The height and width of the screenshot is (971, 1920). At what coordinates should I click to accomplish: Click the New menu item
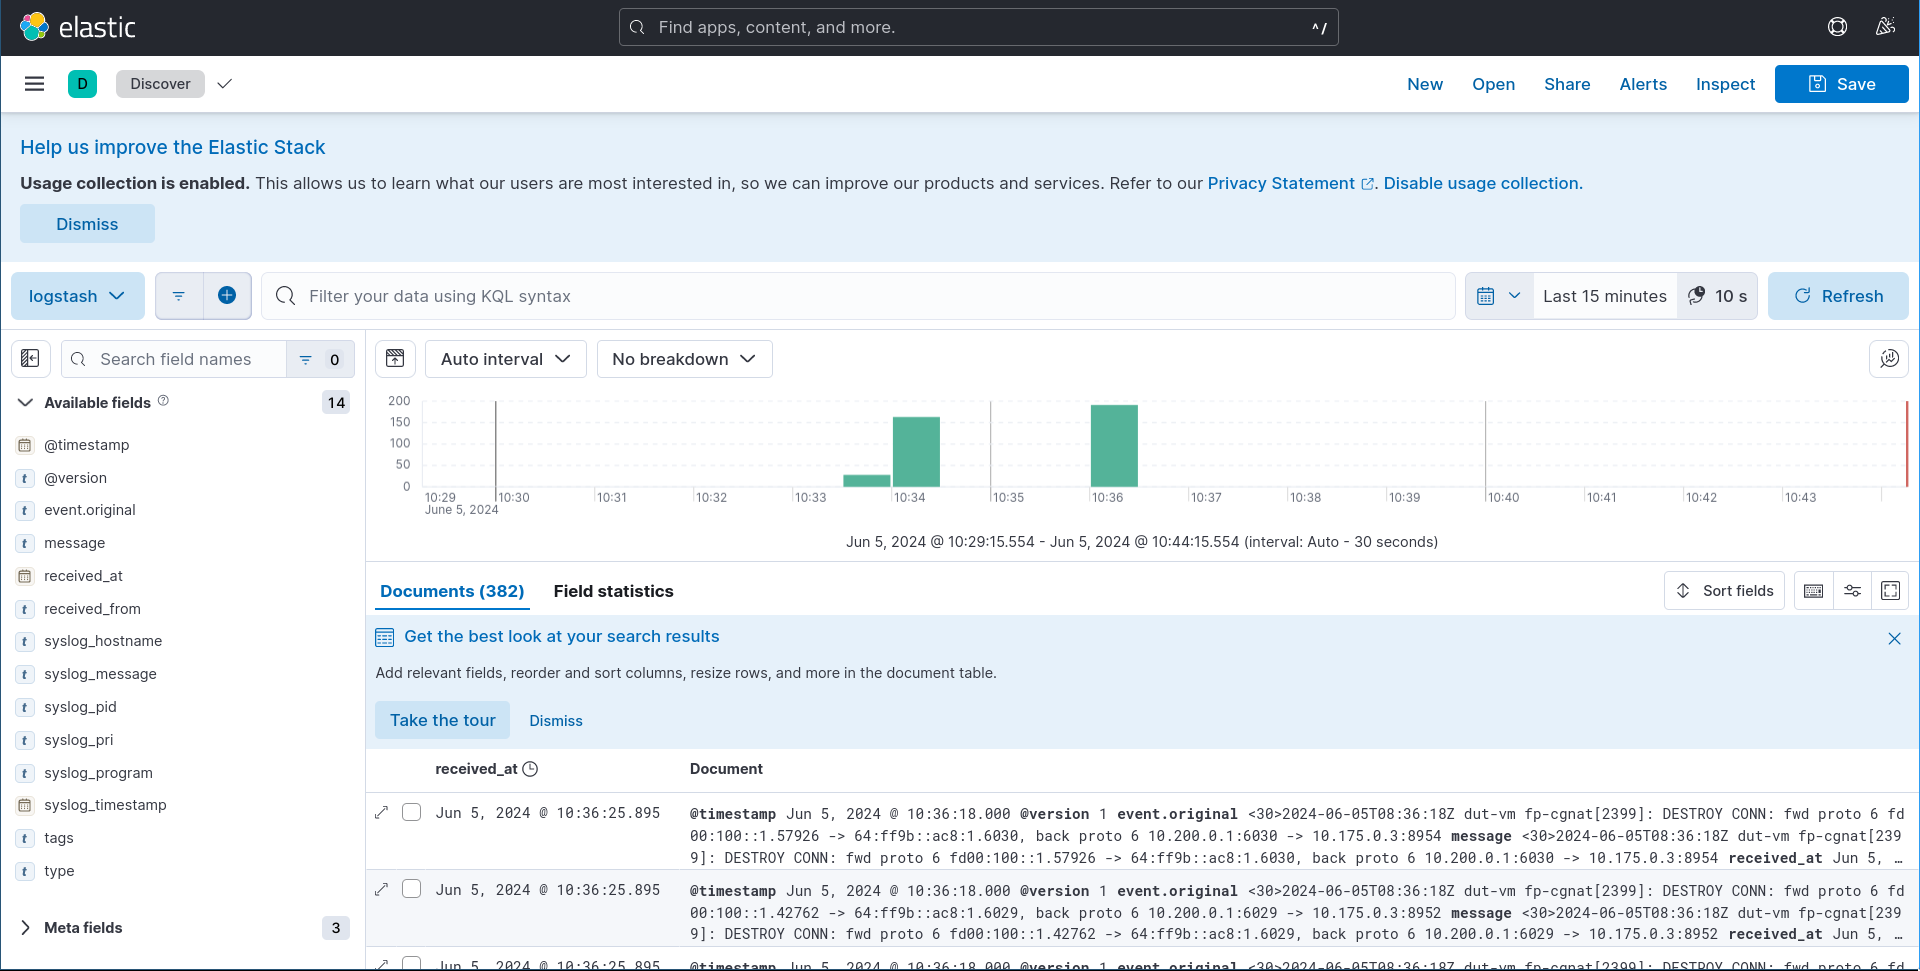click(x=1424, y=84)
